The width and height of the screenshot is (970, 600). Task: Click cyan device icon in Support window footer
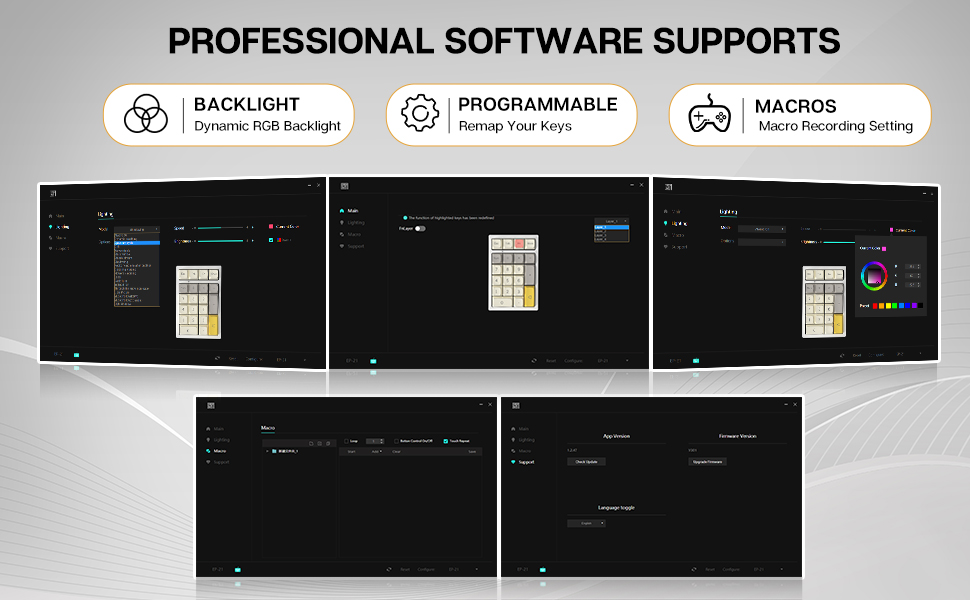[x=543, y=570]
